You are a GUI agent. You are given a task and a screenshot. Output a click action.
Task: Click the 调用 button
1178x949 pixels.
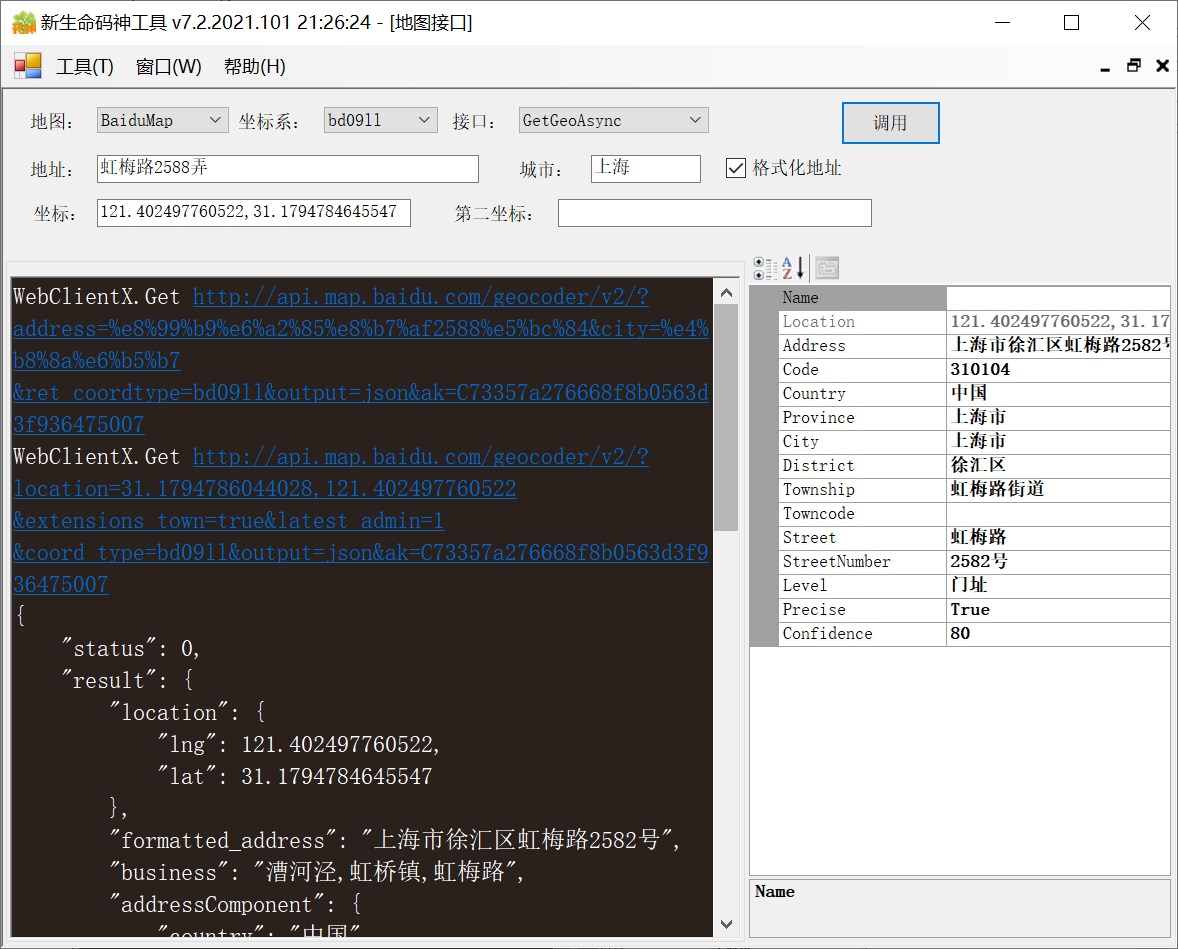pos(890,122)
